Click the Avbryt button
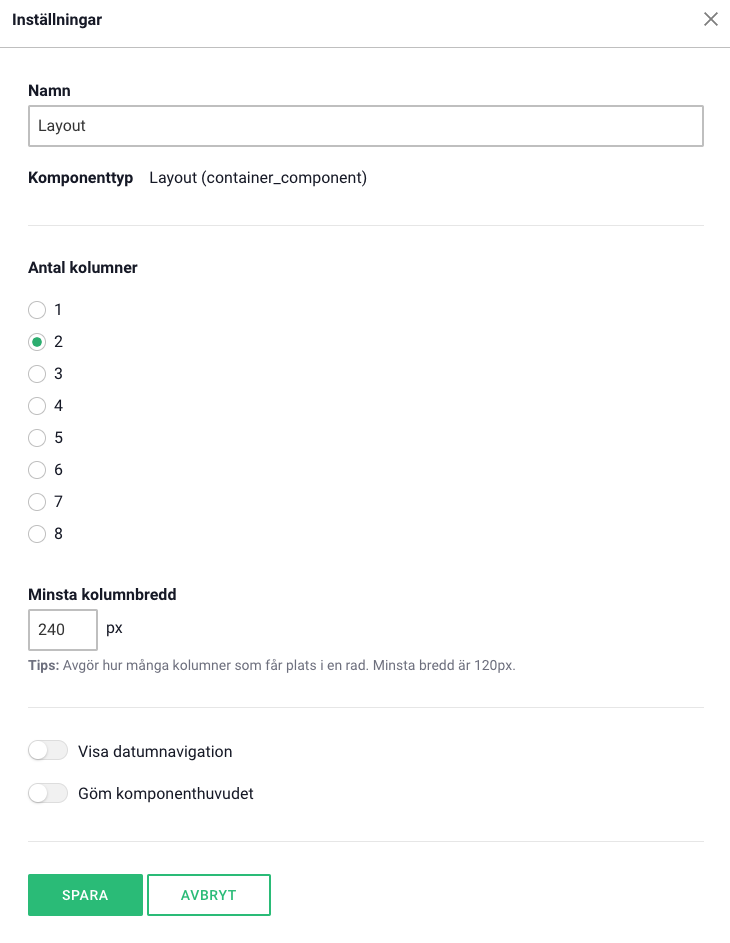This screenshot has height=943, width=730. (209, 895)
